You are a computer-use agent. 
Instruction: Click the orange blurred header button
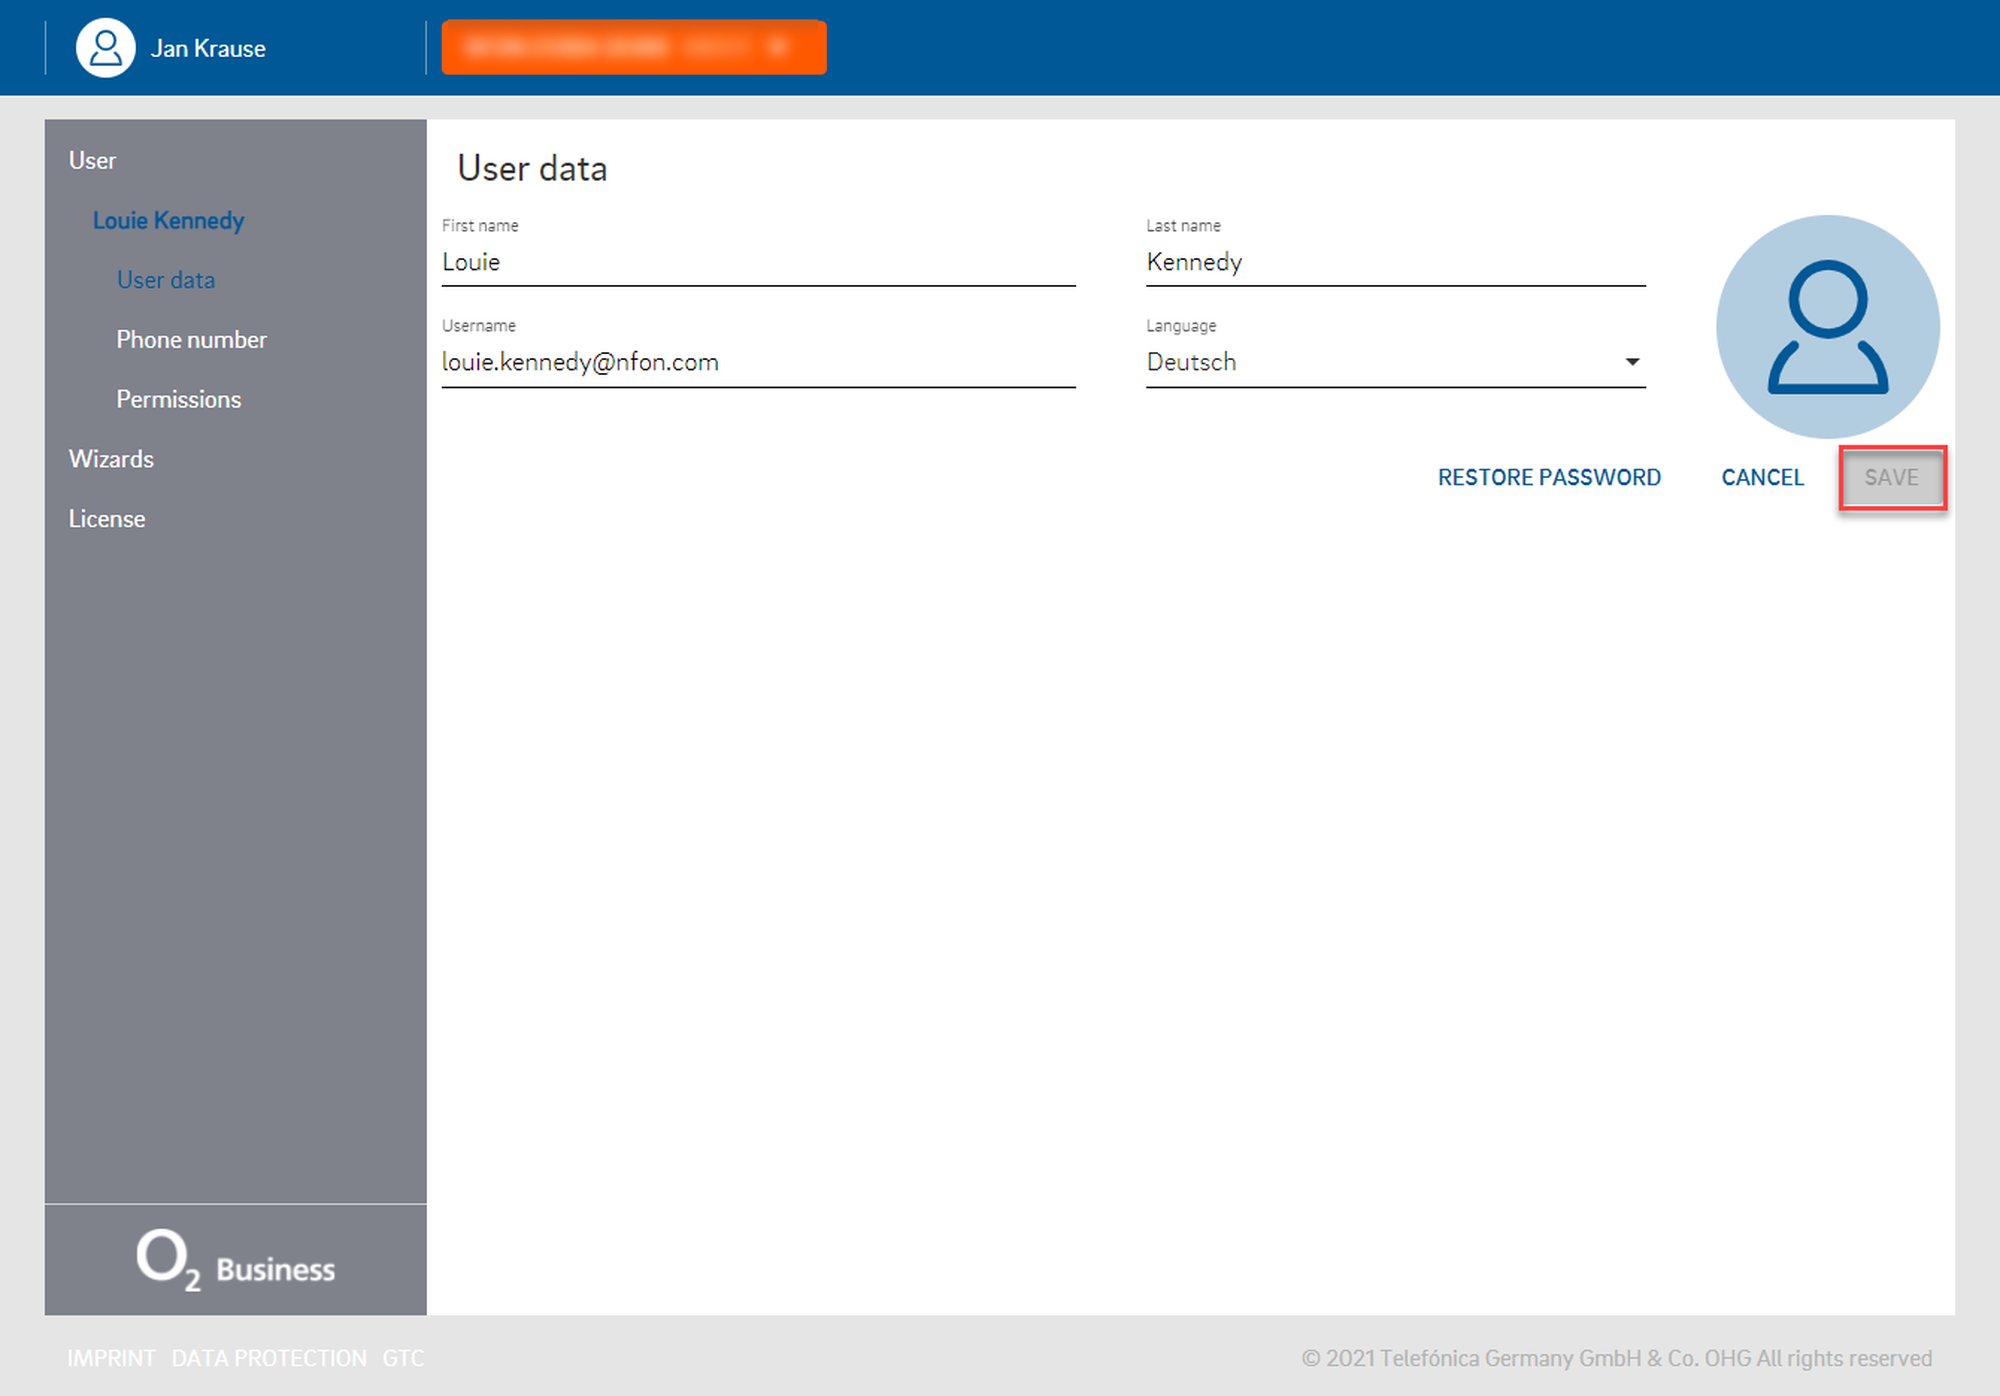[634, 47]
